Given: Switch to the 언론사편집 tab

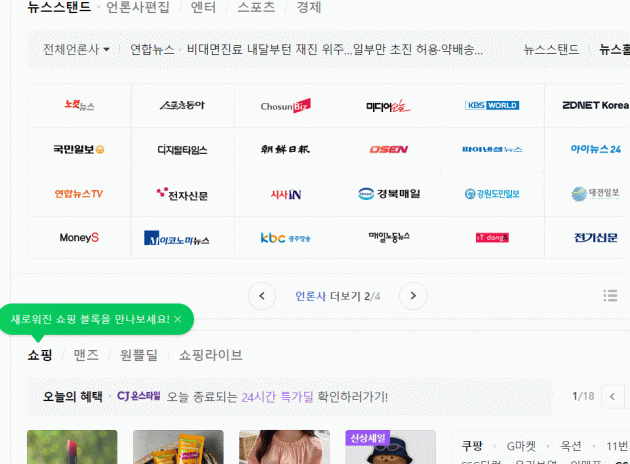Looking at the screenshot, I should click(x=137, y=7).
